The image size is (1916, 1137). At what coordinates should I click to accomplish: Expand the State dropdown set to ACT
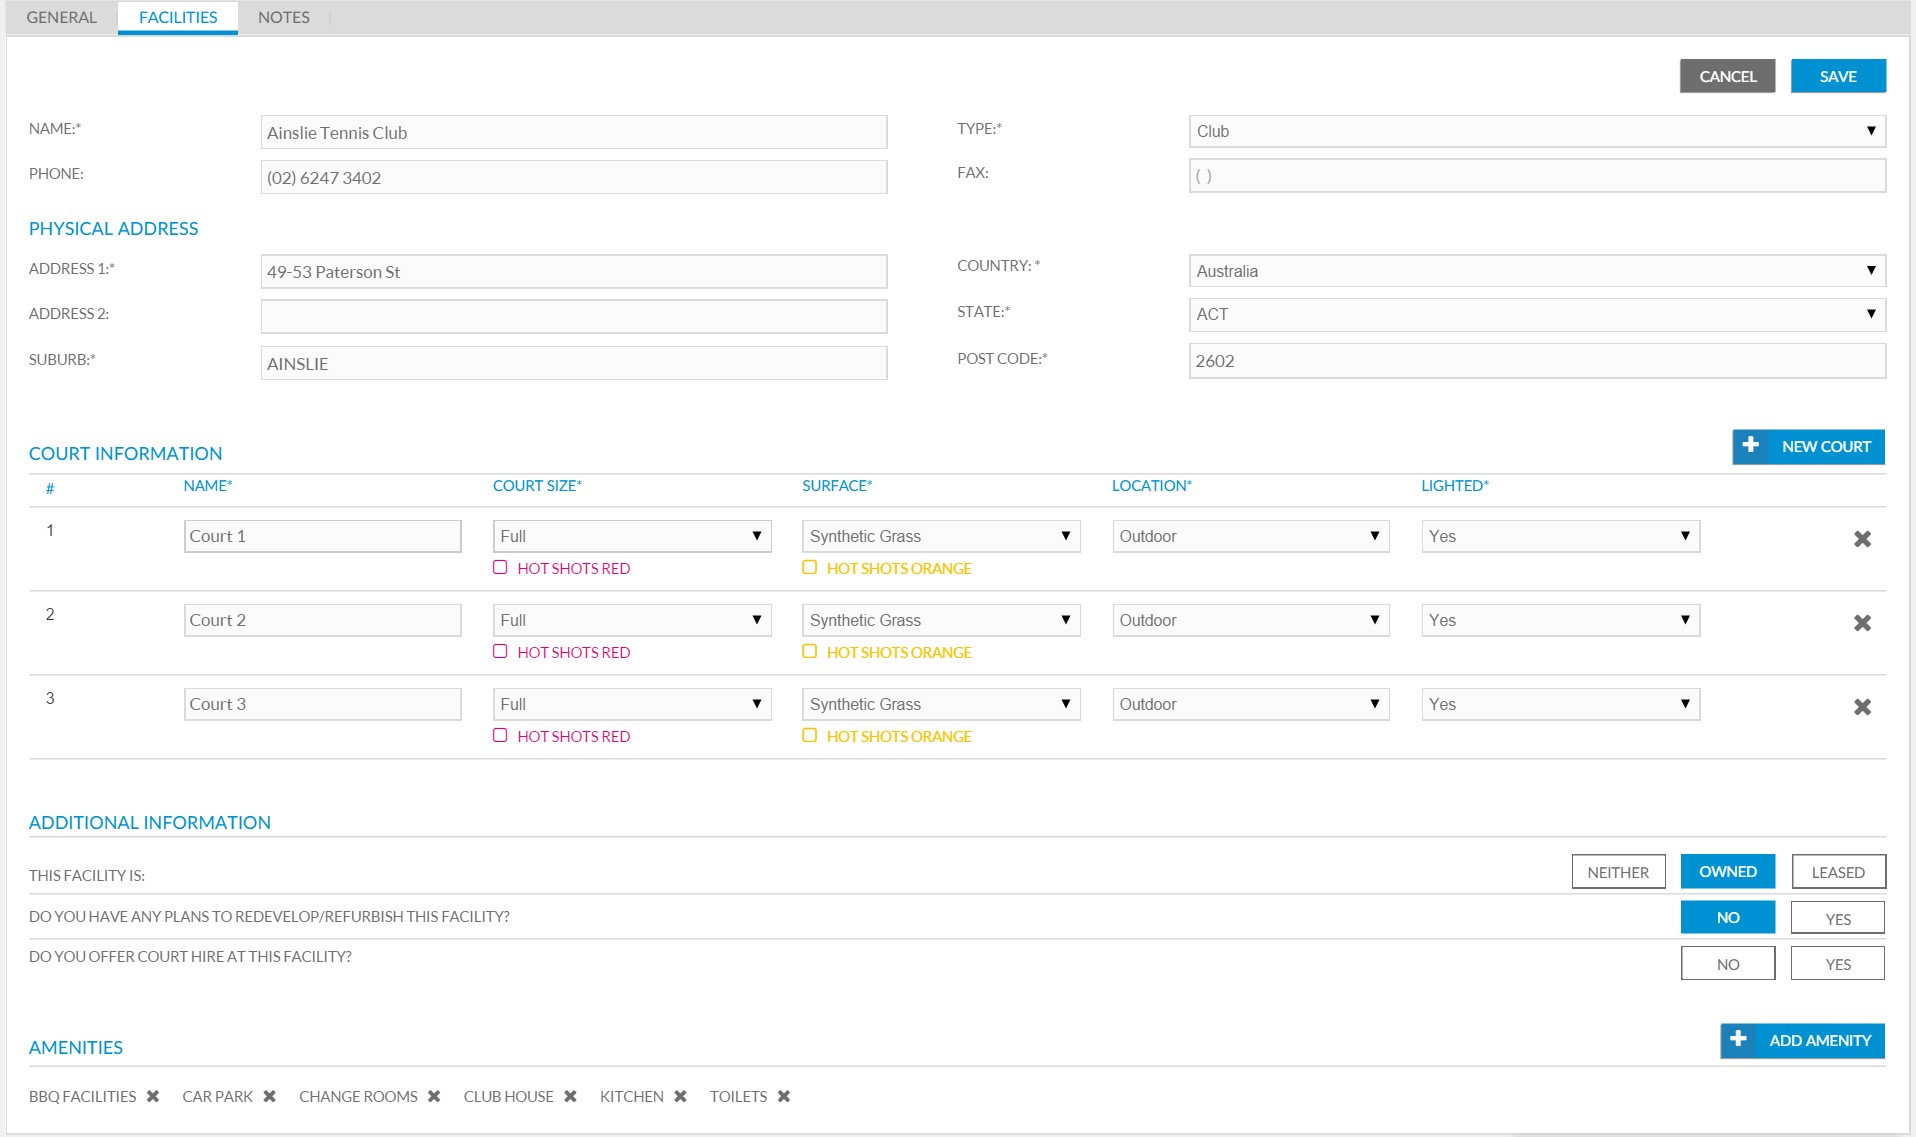click(1537, 314)
